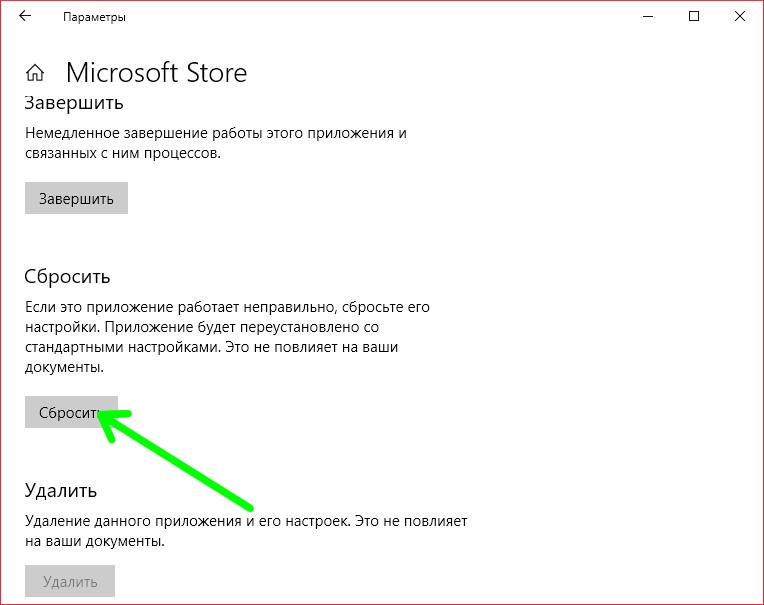The height and width of the screenshot is (605, 764).
Task: Click the text starting 'Удаление данного приложения'
Action: tap(246, 531)
